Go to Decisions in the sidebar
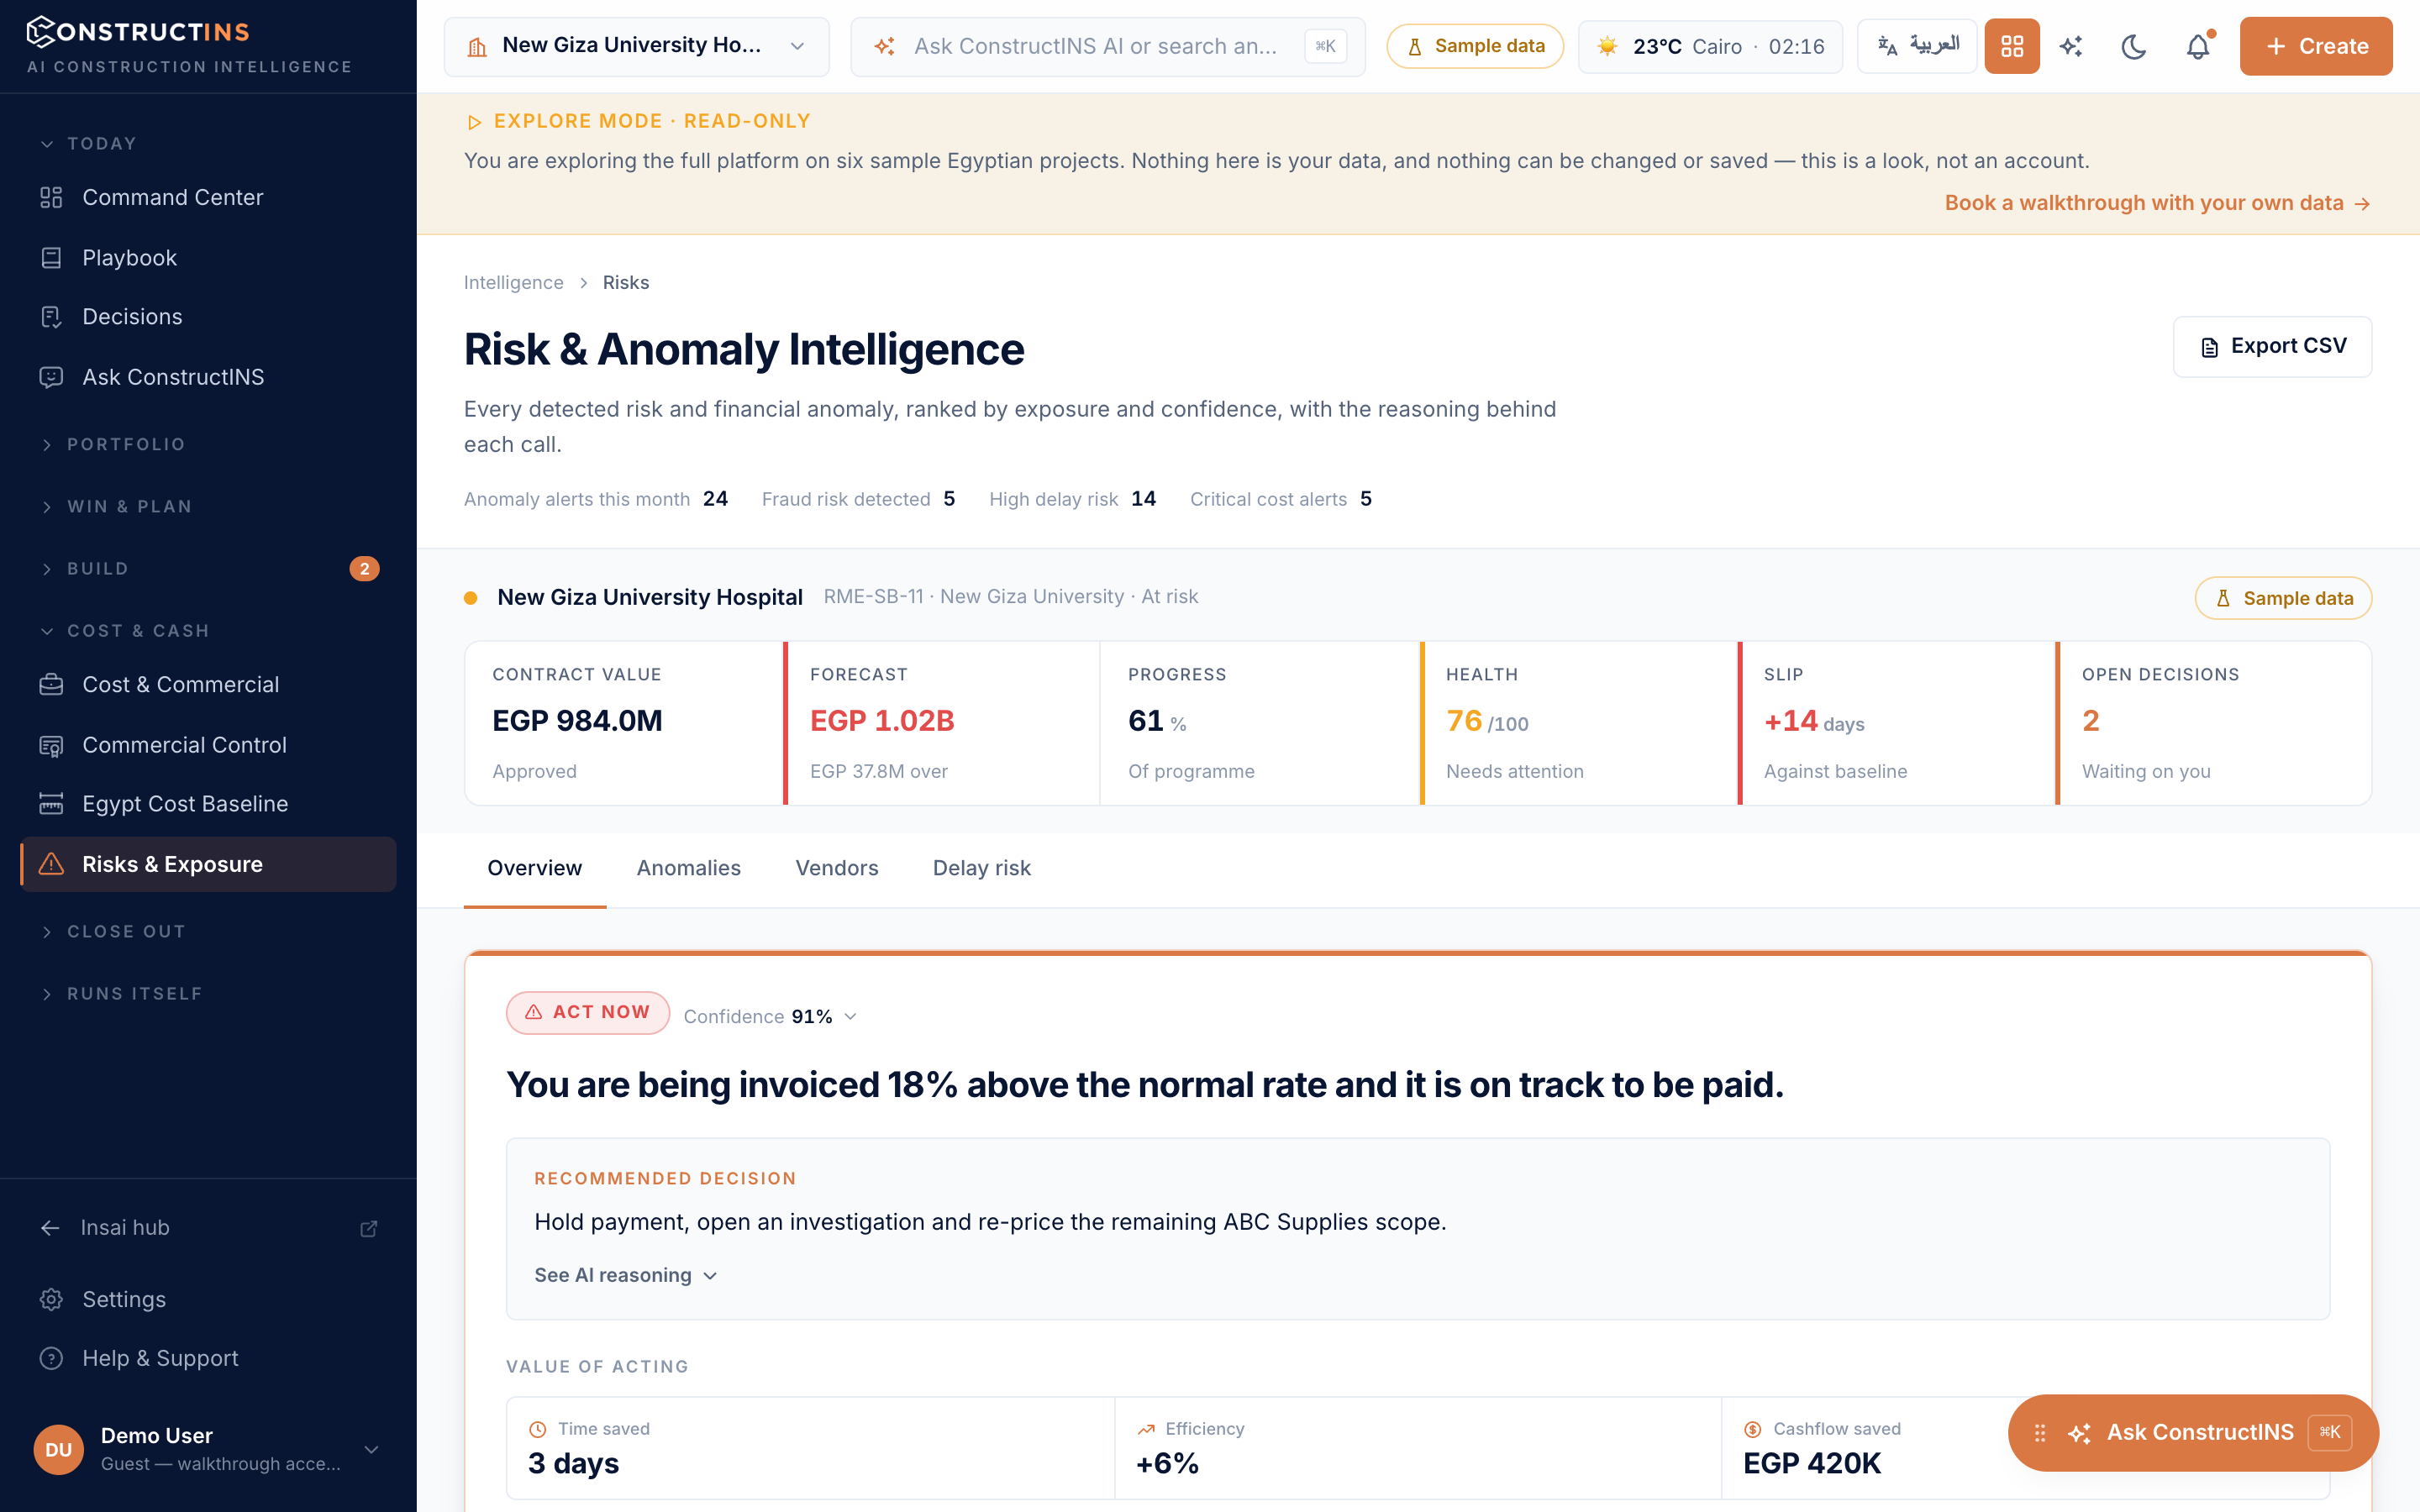The width and height of the screenshot is (2420, 1512). (208, 317)
